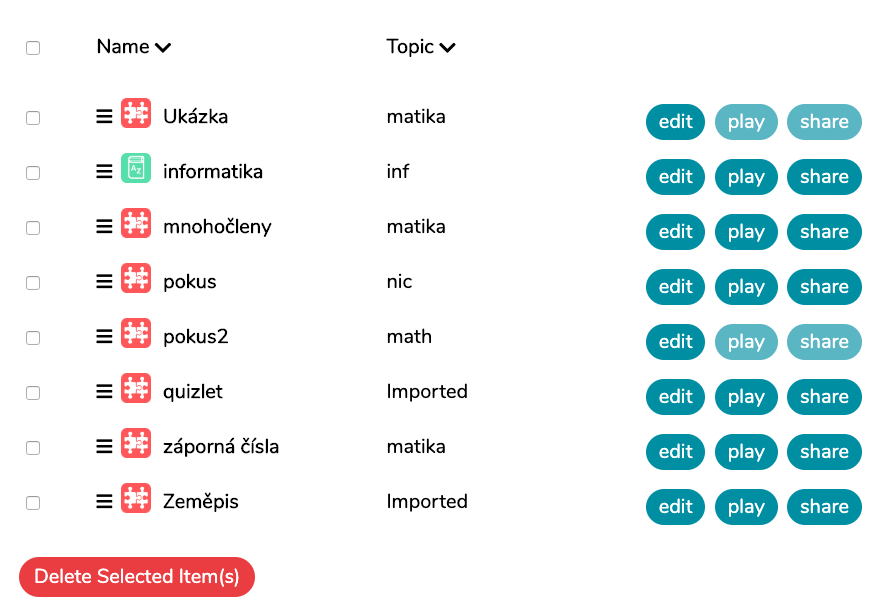Screen dimensions: 894x610
Task: Play the informatika set
Action: click(x=746, y=177)
